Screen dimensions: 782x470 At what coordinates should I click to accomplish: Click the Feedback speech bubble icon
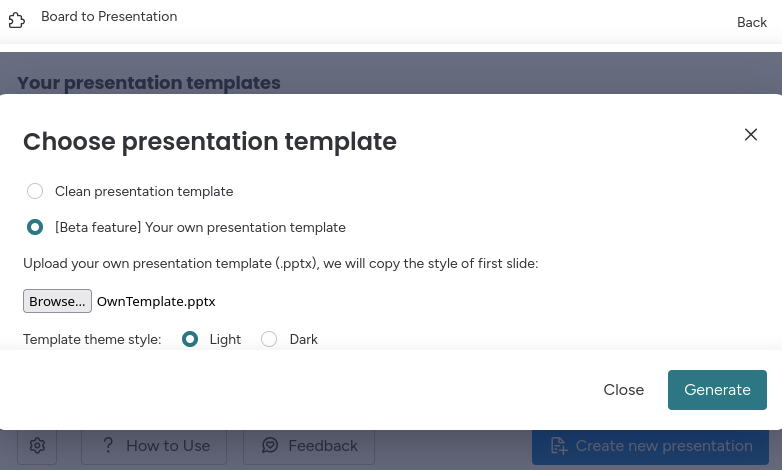tap(270, 446)
